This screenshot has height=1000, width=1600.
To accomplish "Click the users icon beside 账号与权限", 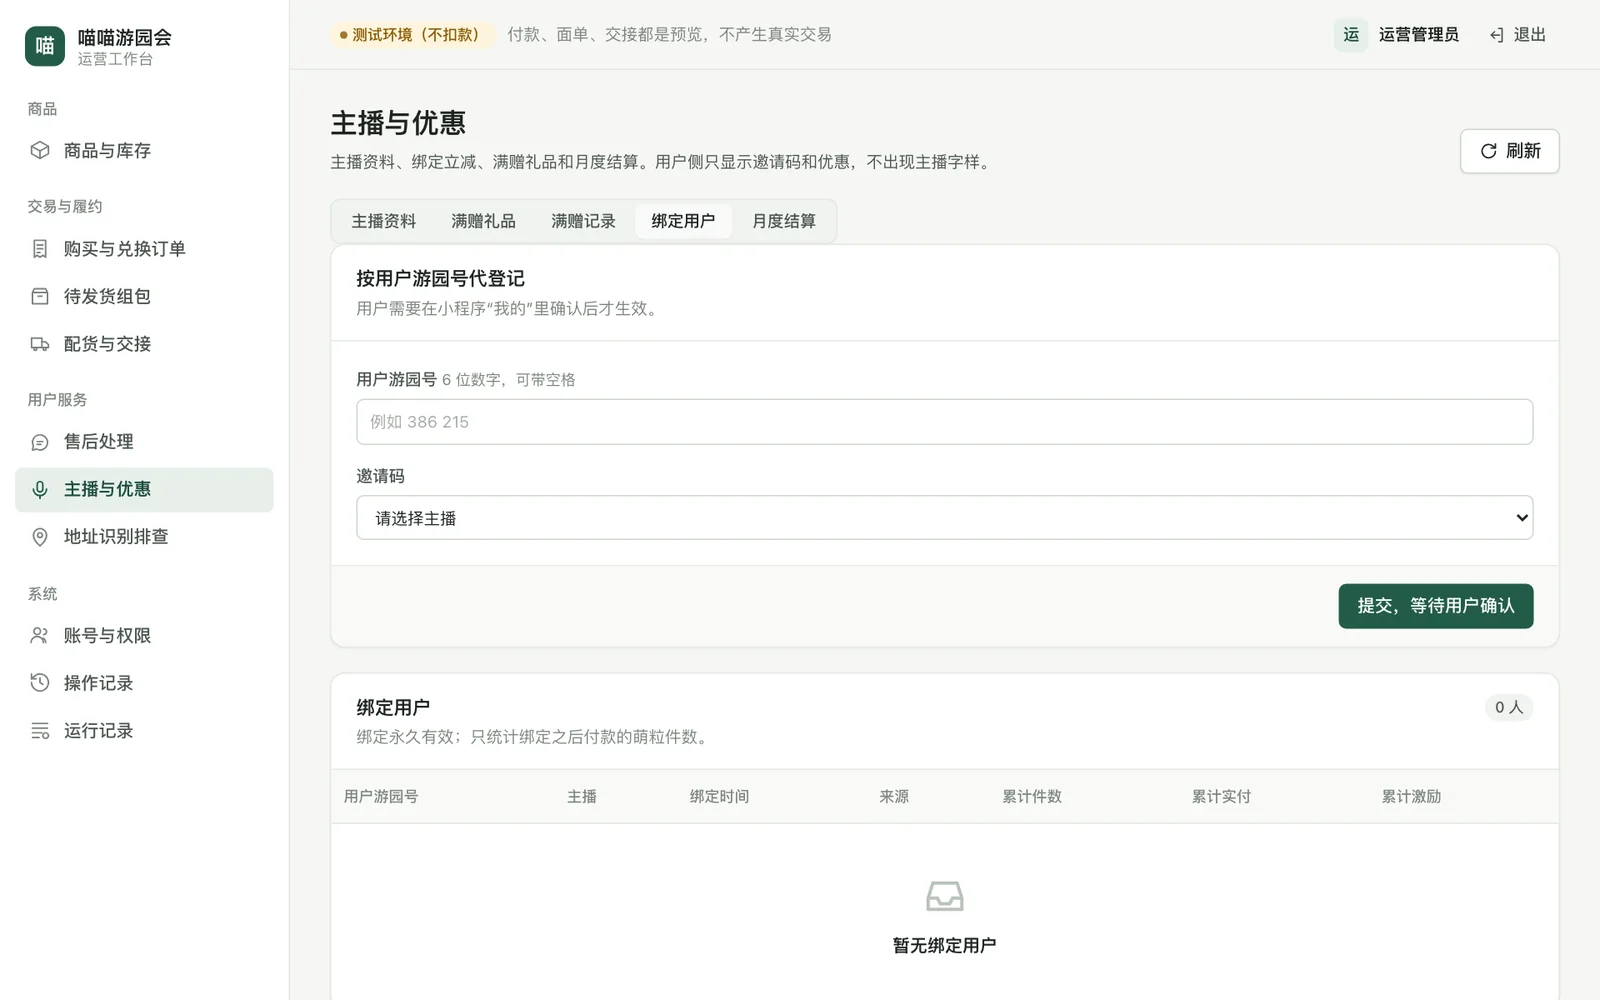I will pos(40,635).
